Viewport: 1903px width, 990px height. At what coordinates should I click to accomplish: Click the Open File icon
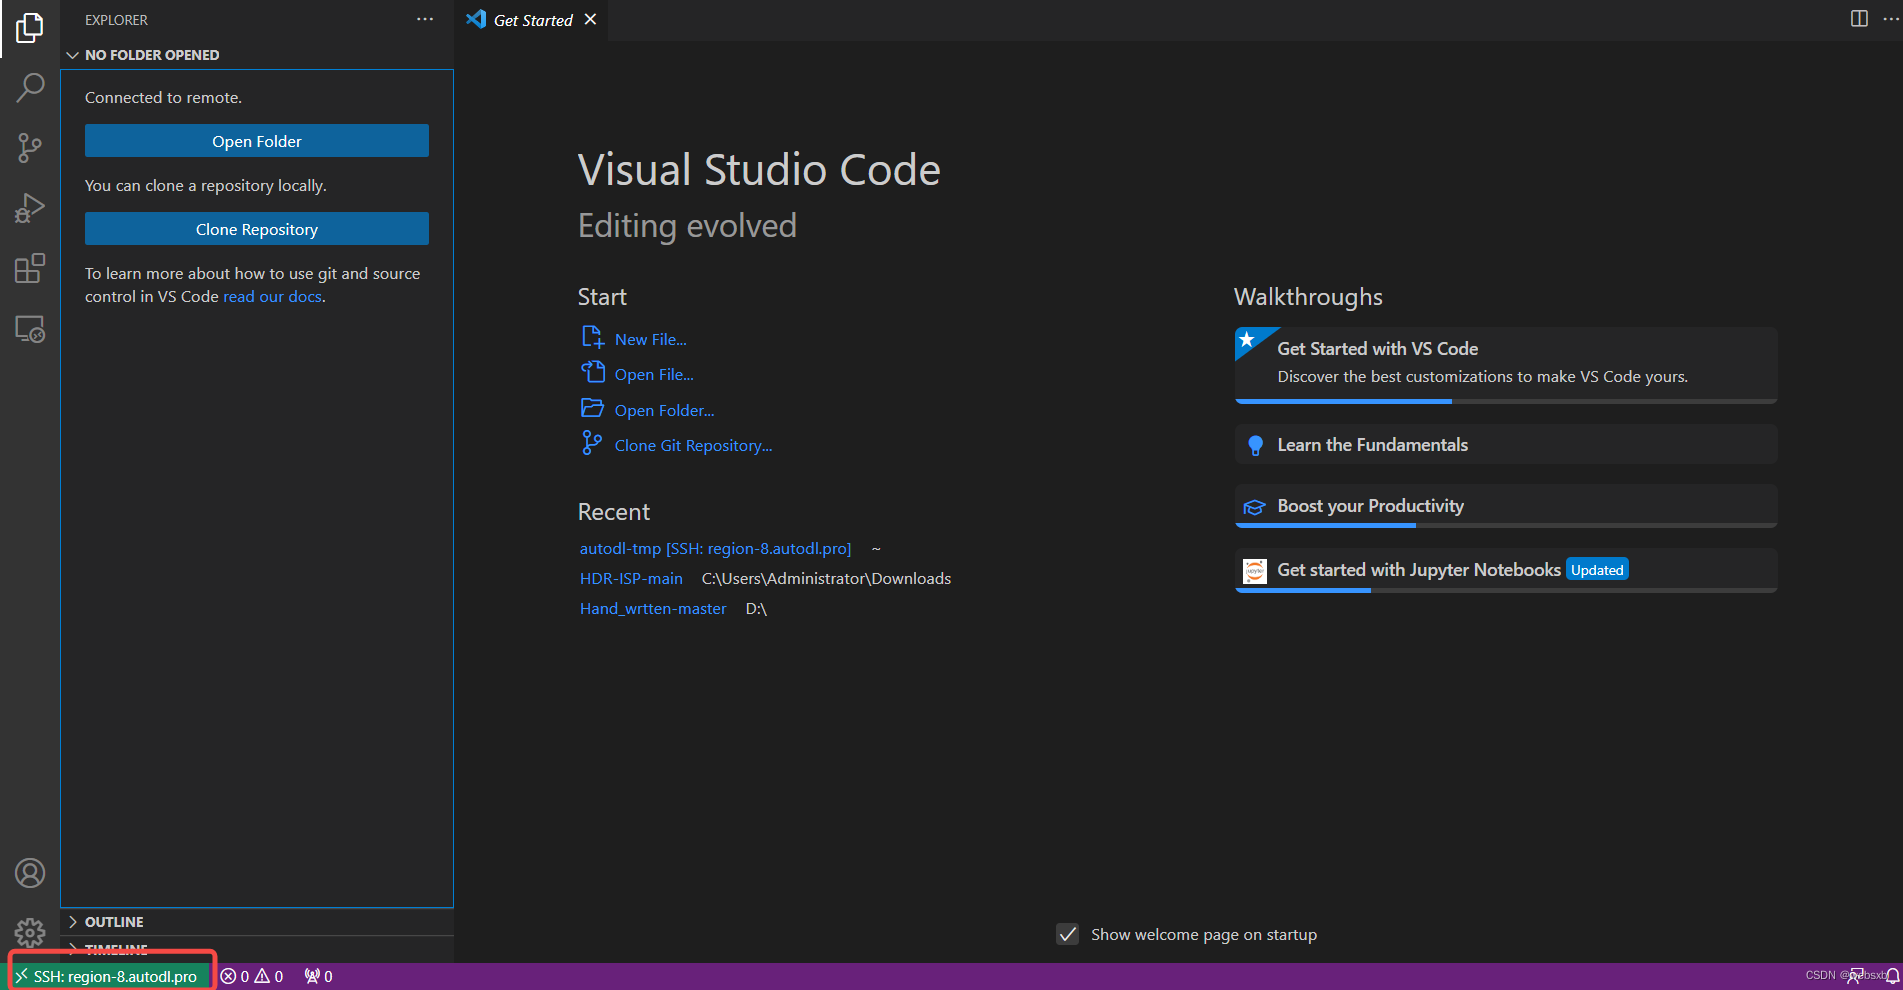pos(592,372)
